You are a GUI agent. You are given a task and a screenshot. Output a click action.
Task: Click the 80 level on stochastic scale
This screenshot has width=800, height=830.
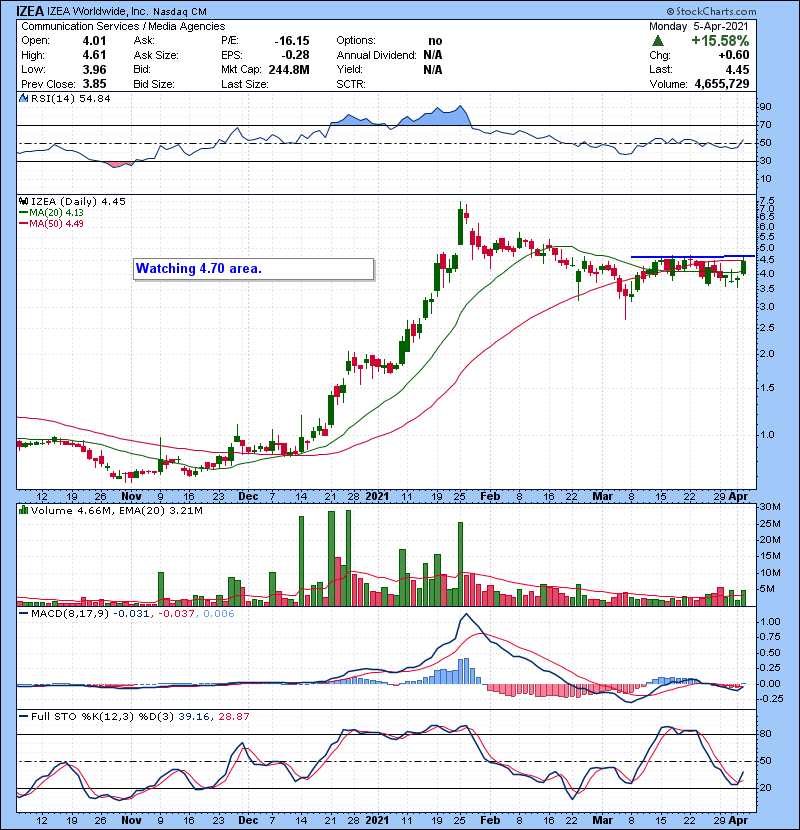click(766, 734)
